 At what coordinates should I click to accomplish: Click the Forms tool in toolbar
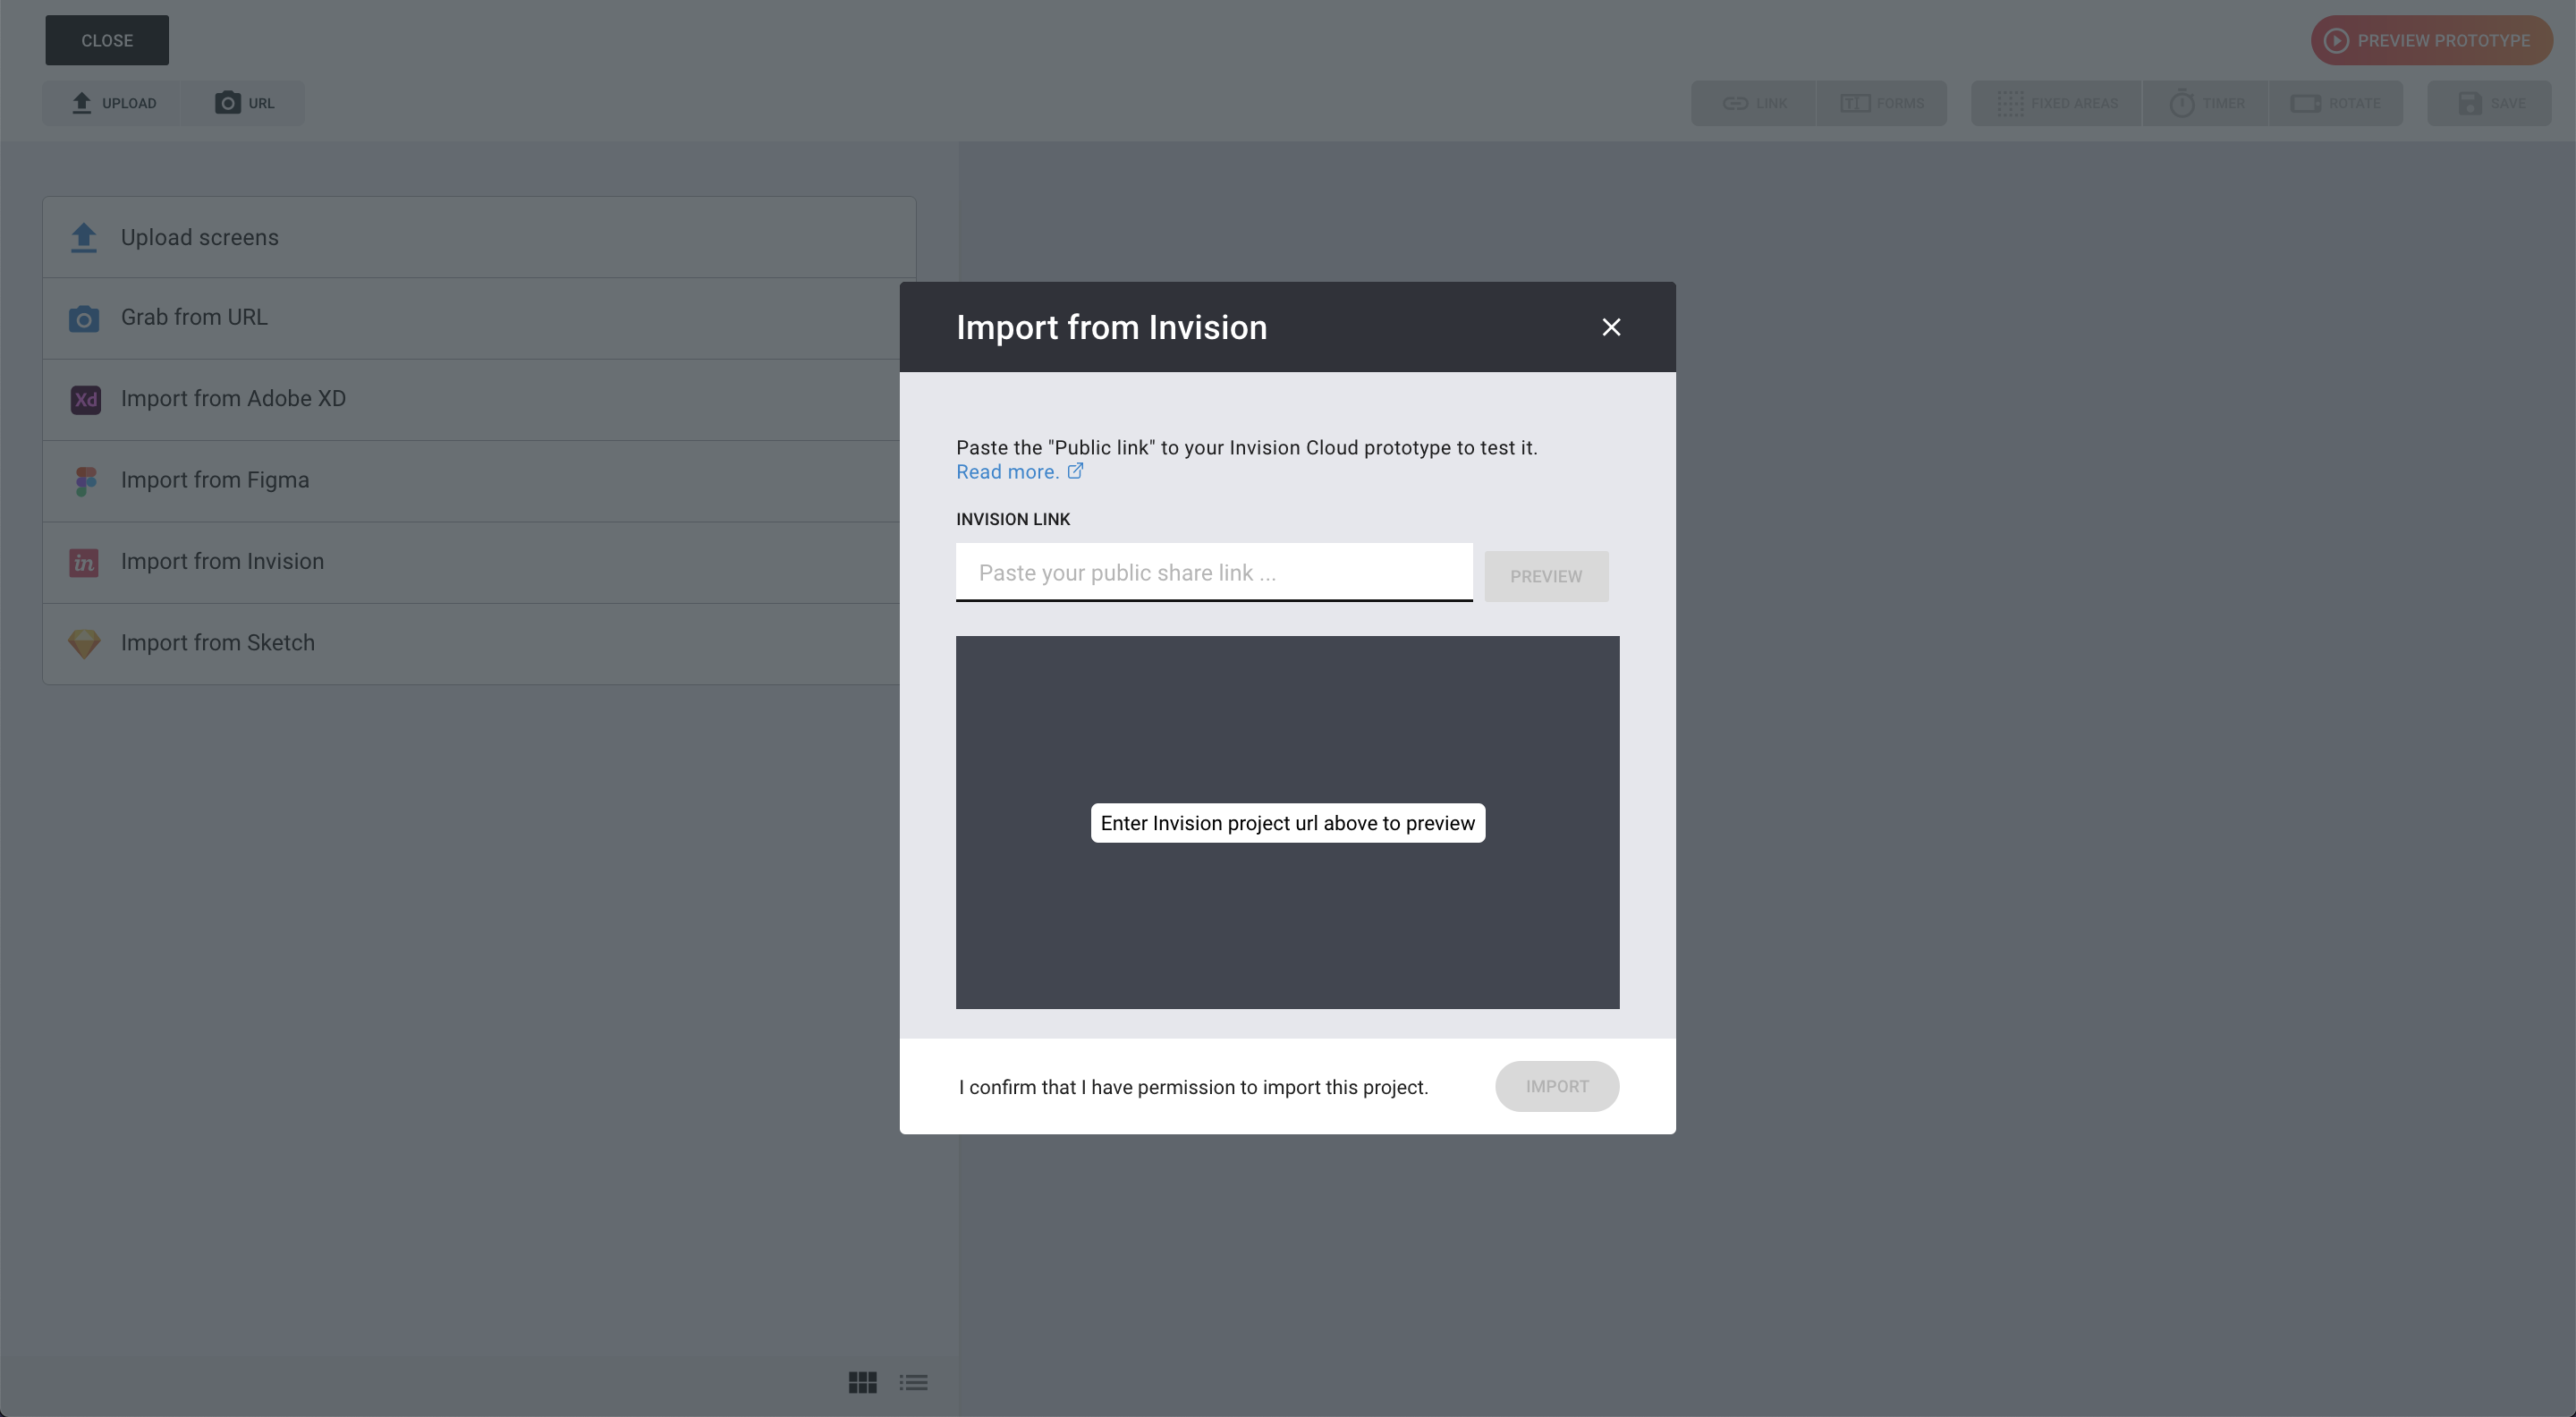click(x=1882, y=103)
